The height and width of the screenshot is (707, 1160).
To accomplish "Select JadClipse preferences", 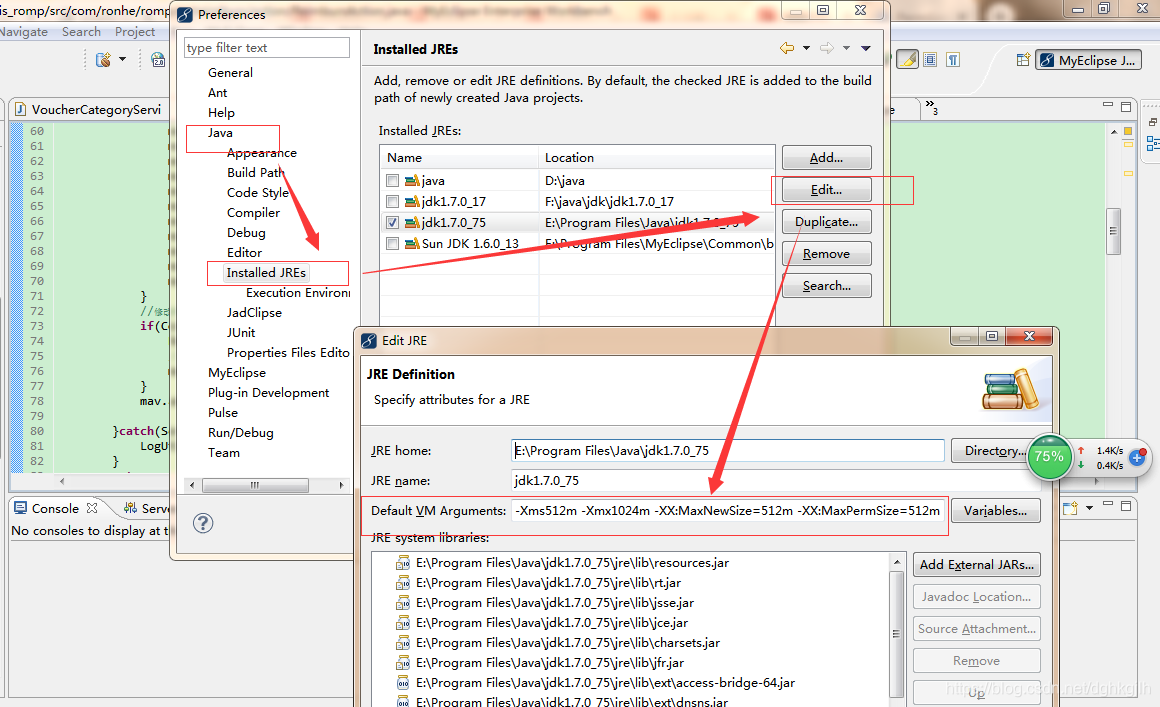I will [x=254, y=312].
